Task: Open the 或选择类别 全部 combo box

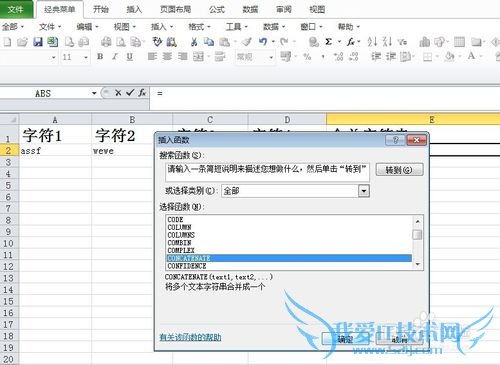Action: point(295,191)
